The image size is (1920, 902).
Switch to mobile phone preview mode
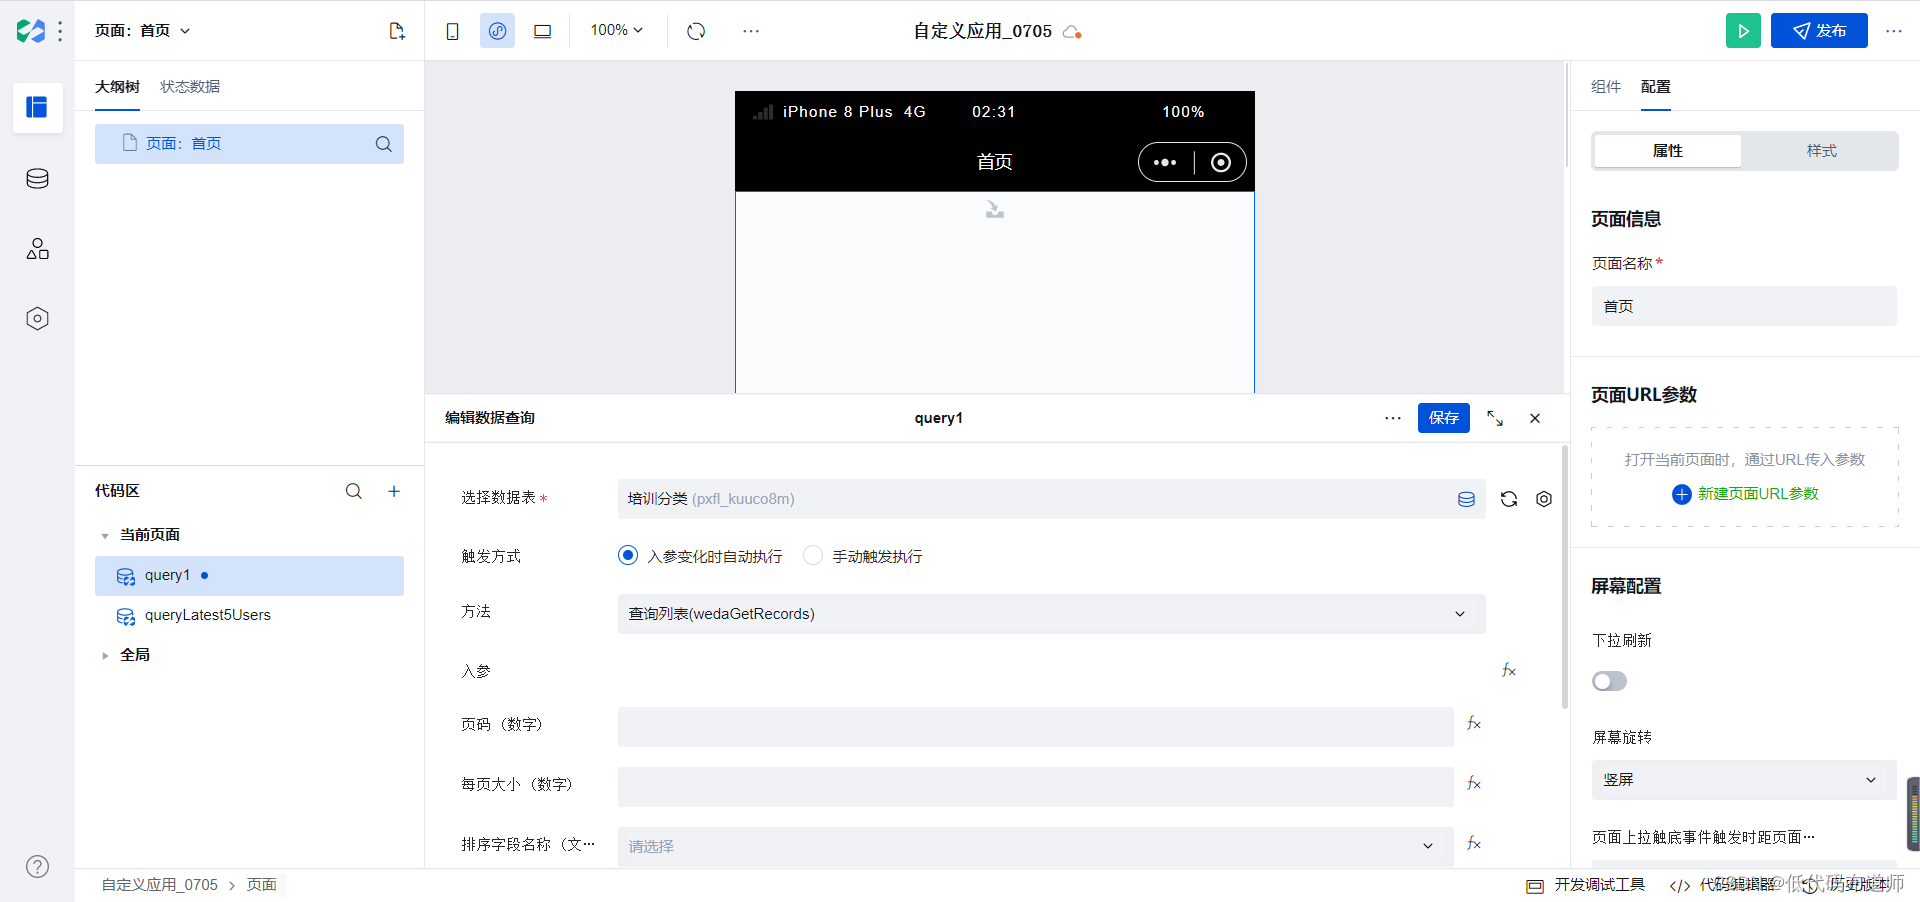[x=453, y=31]
